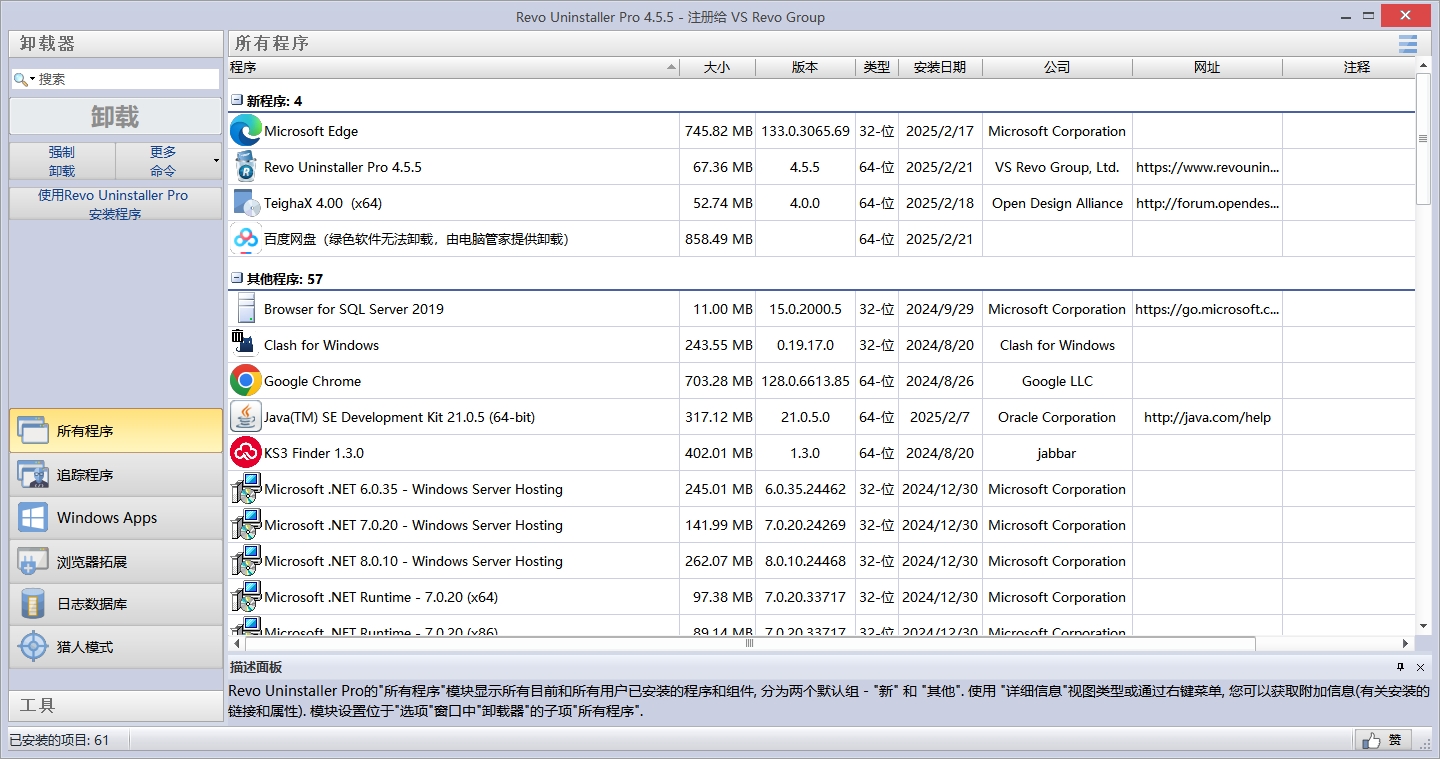Image resolution: width=1440 pixels, height=759 pixels.
Task: Click the 更多命令 button
Action: point(163,161)
